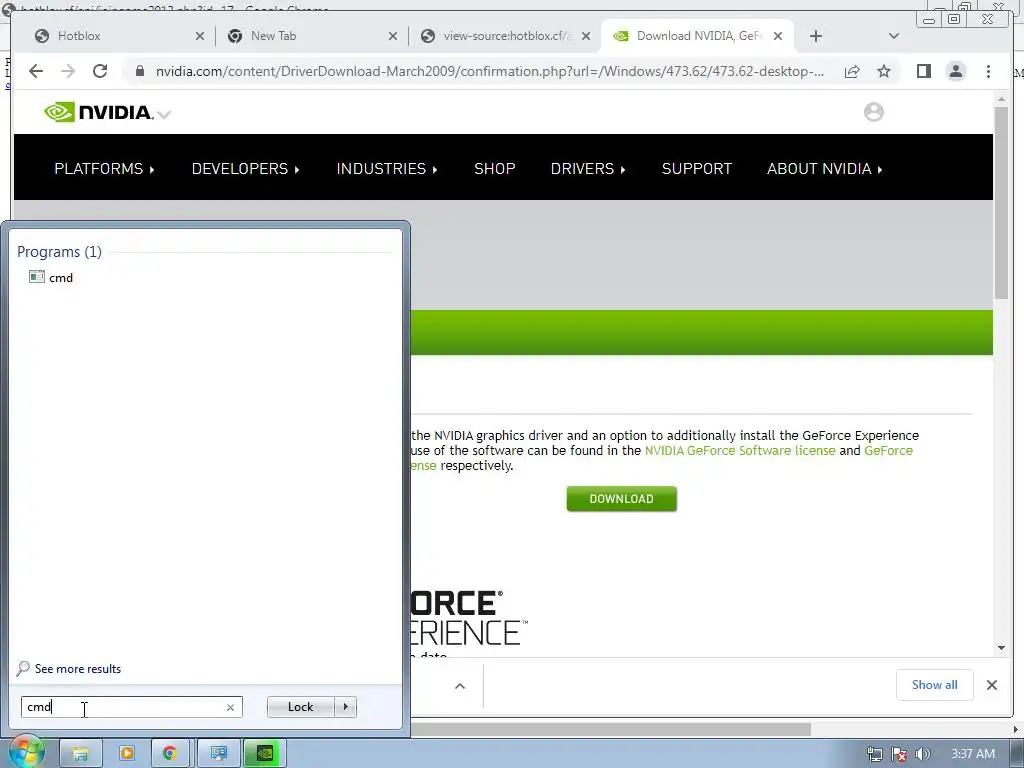The width and height of the screenshot is (1024, 768).
Task: Click the green DOWNLOAD button
Action: (622, 499)
